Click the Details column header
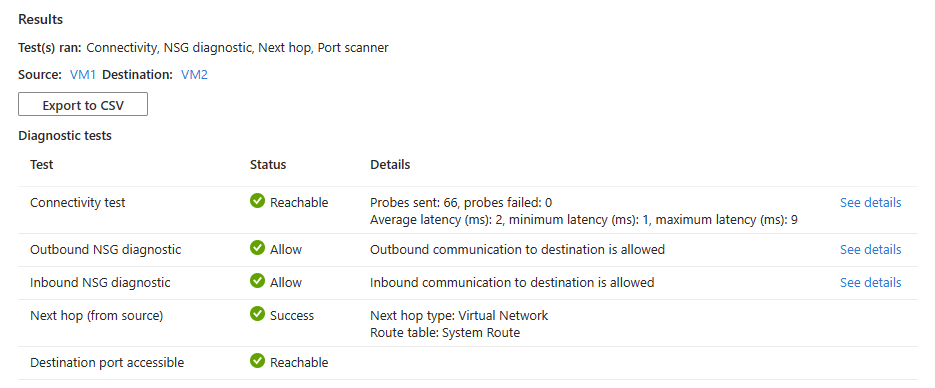Screen dimensions: 935x388 coord(390,164)
